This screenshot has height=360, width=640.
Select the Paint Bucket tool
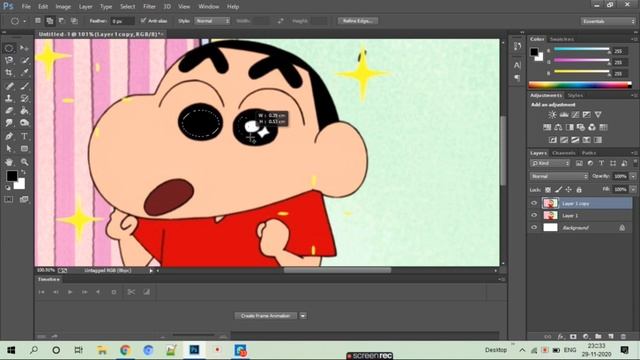pos(24,111)
